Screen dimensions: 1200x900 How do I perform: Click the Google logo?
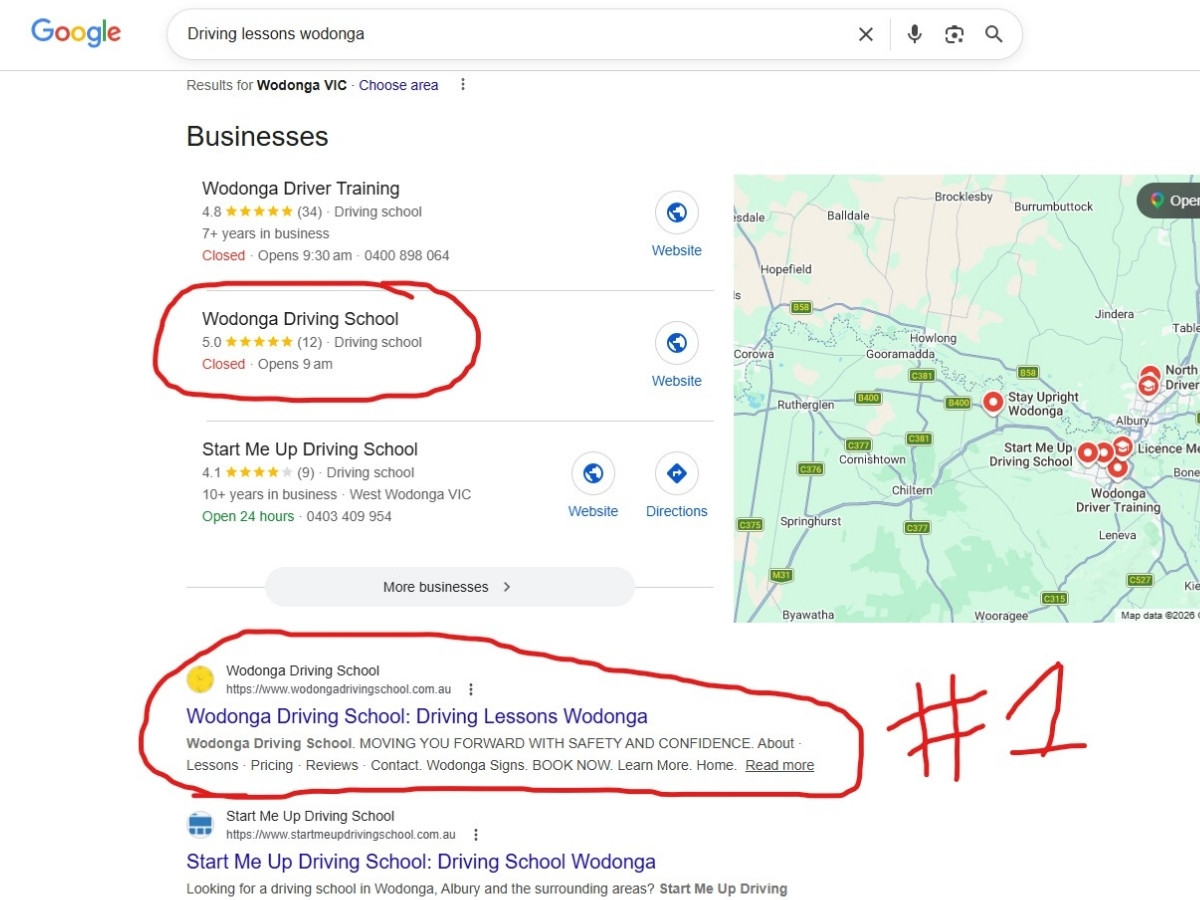[76, 32]
